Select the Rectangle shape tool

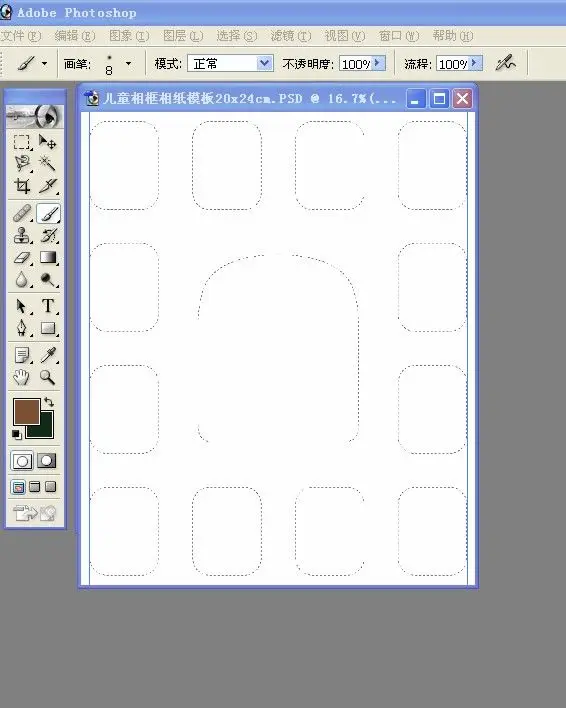point(47,328)
